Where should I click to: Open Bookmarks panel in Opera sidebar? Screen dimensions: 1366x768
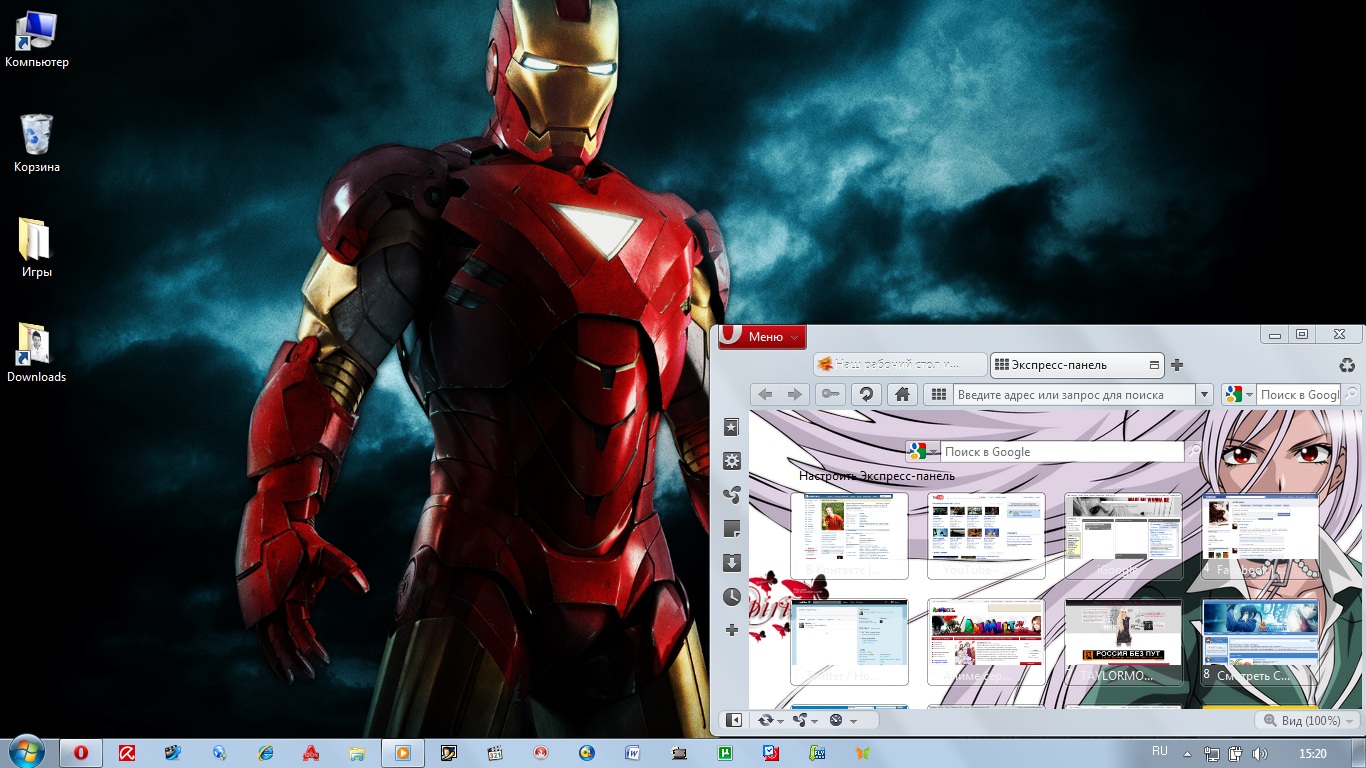point(732,427)
